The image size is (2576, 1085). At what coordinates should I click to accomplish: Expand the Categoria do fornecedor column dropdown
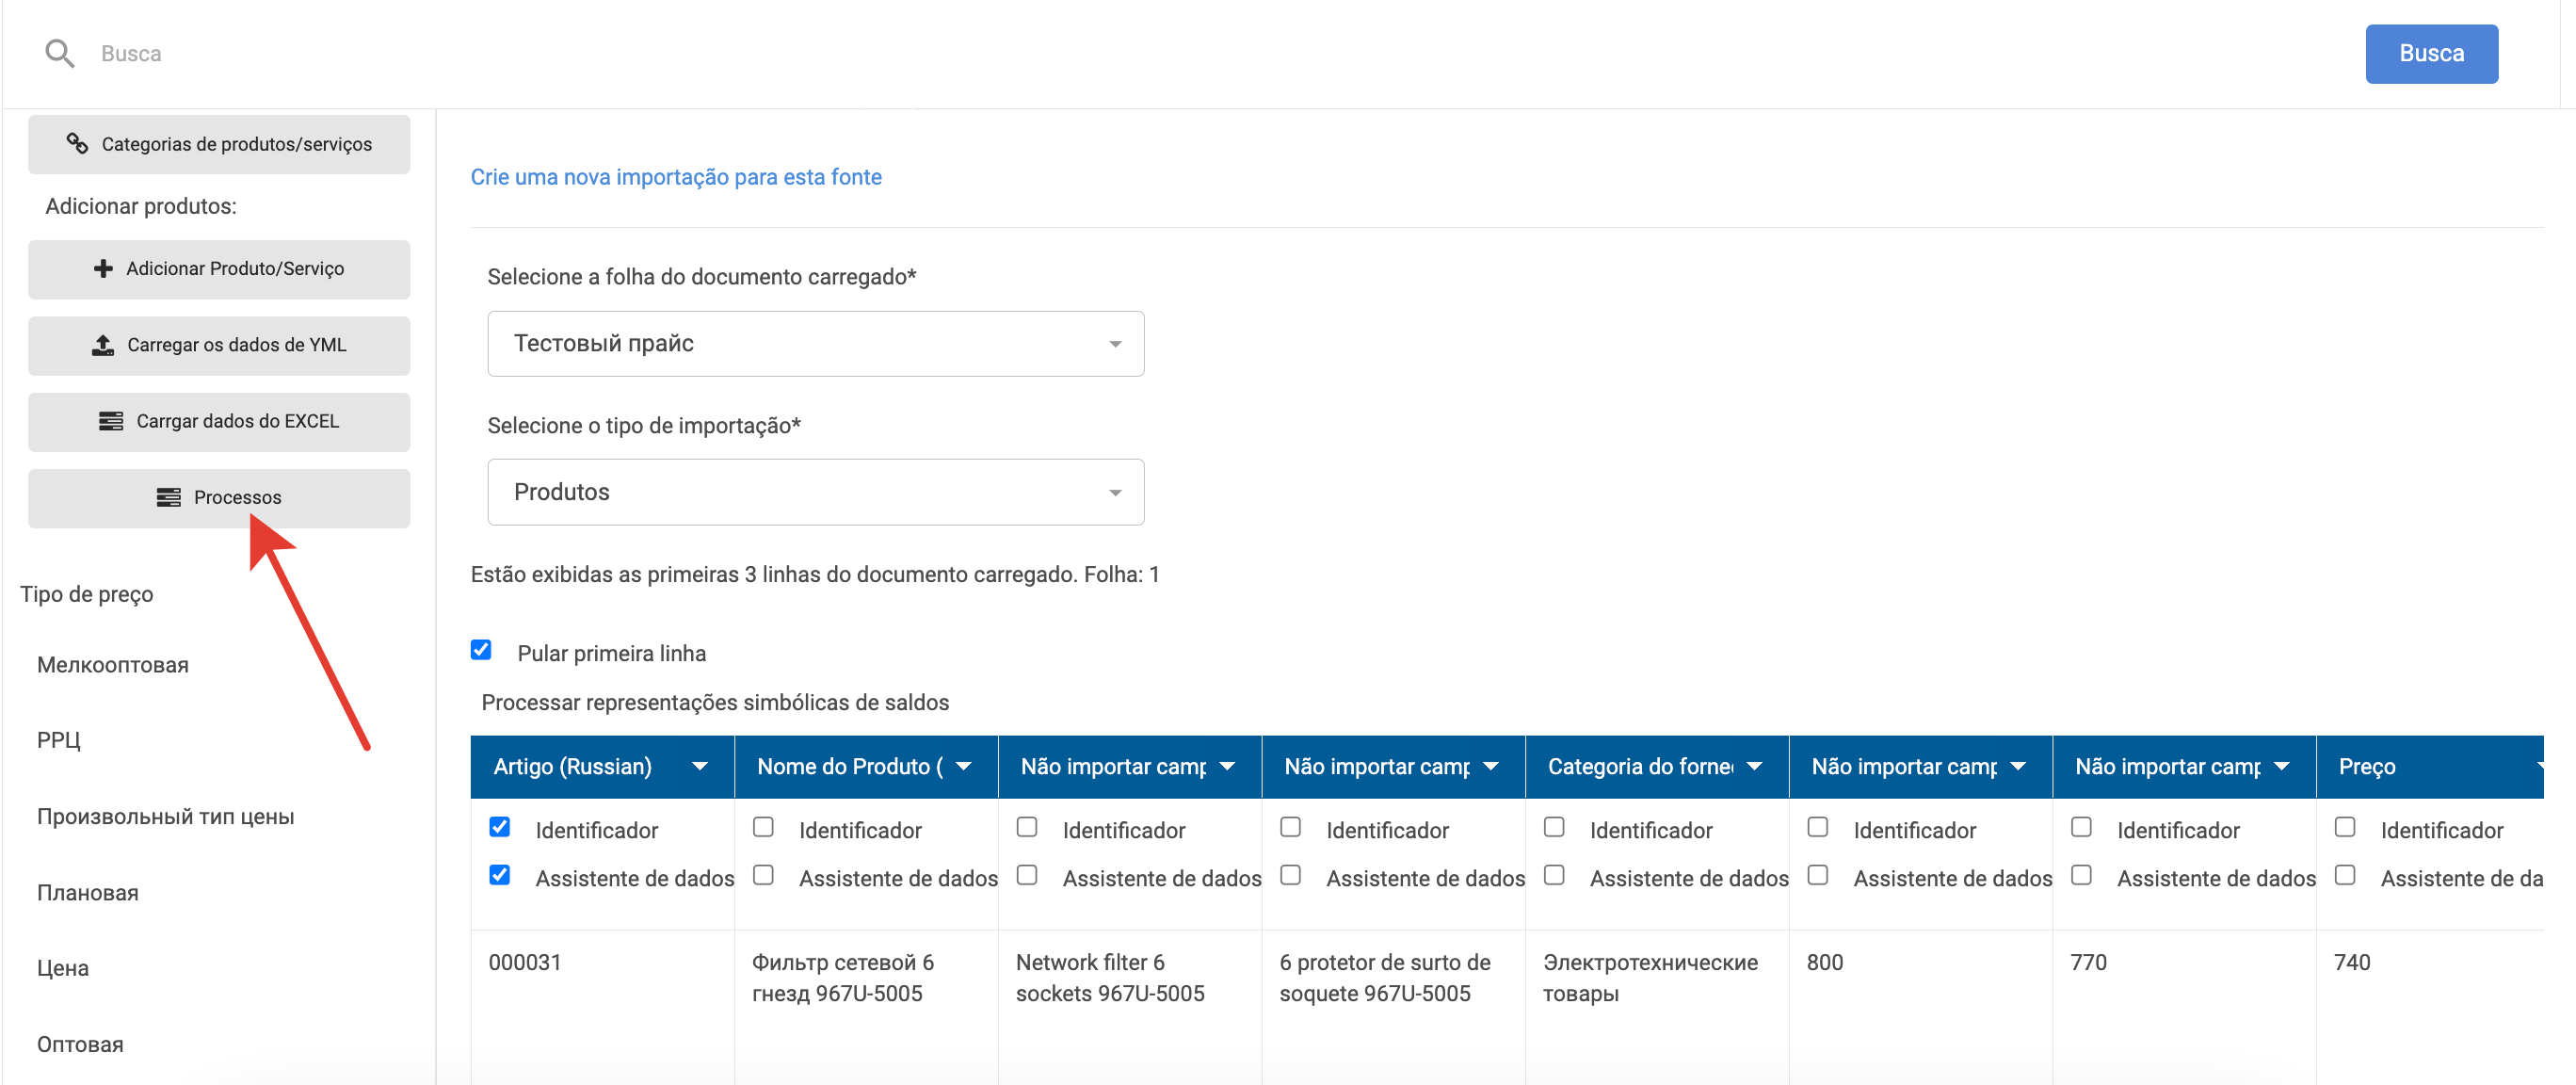pos(1754,766)
